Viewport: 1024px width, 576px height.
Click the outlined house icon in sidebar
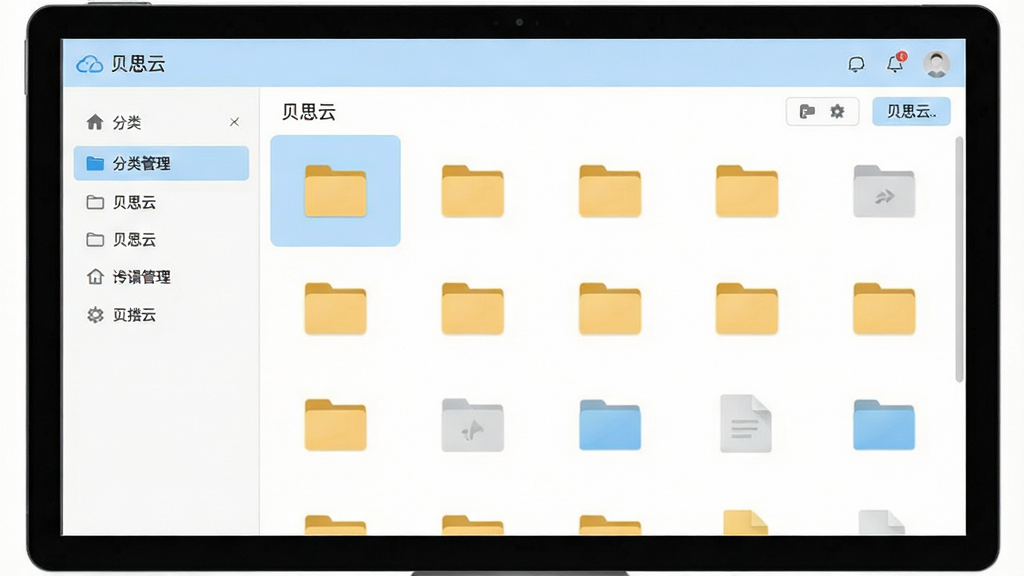pos(95,276)
